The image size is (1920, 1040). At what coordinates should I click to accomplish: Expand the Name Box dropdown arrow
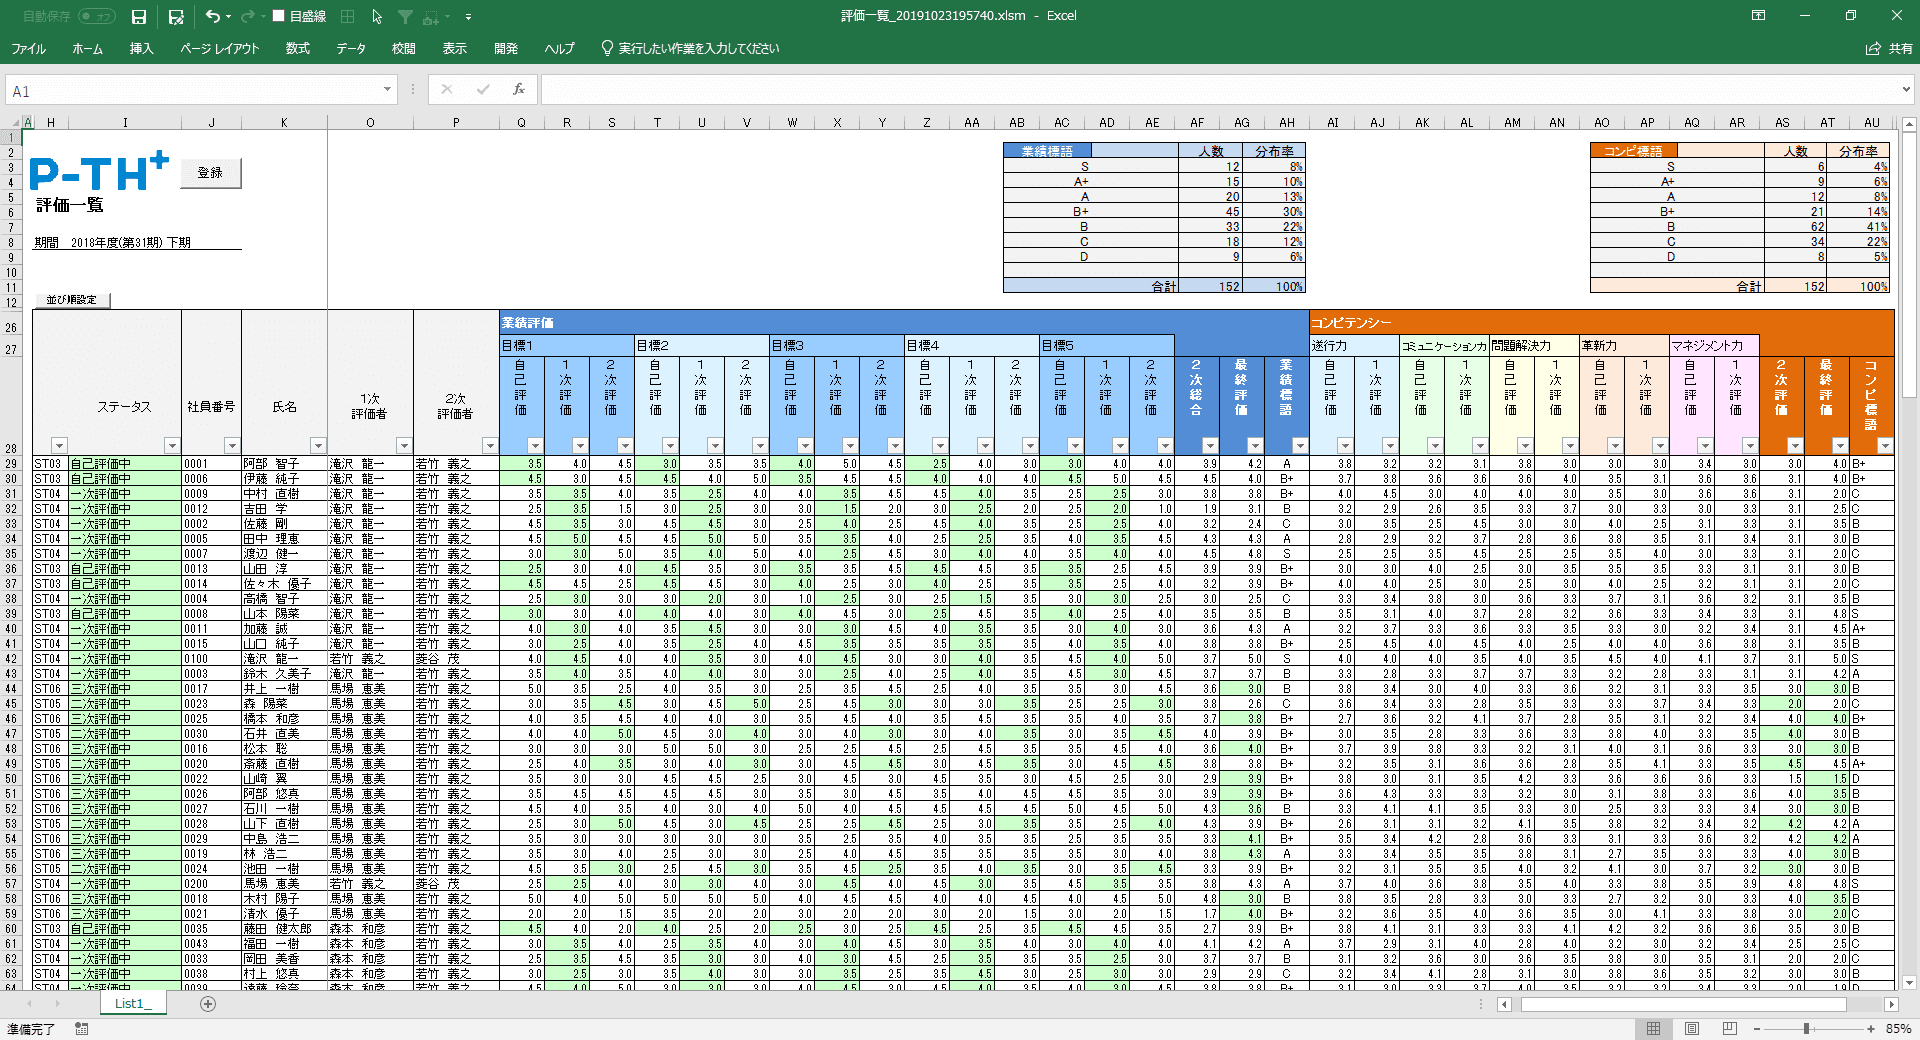[387, 90]
